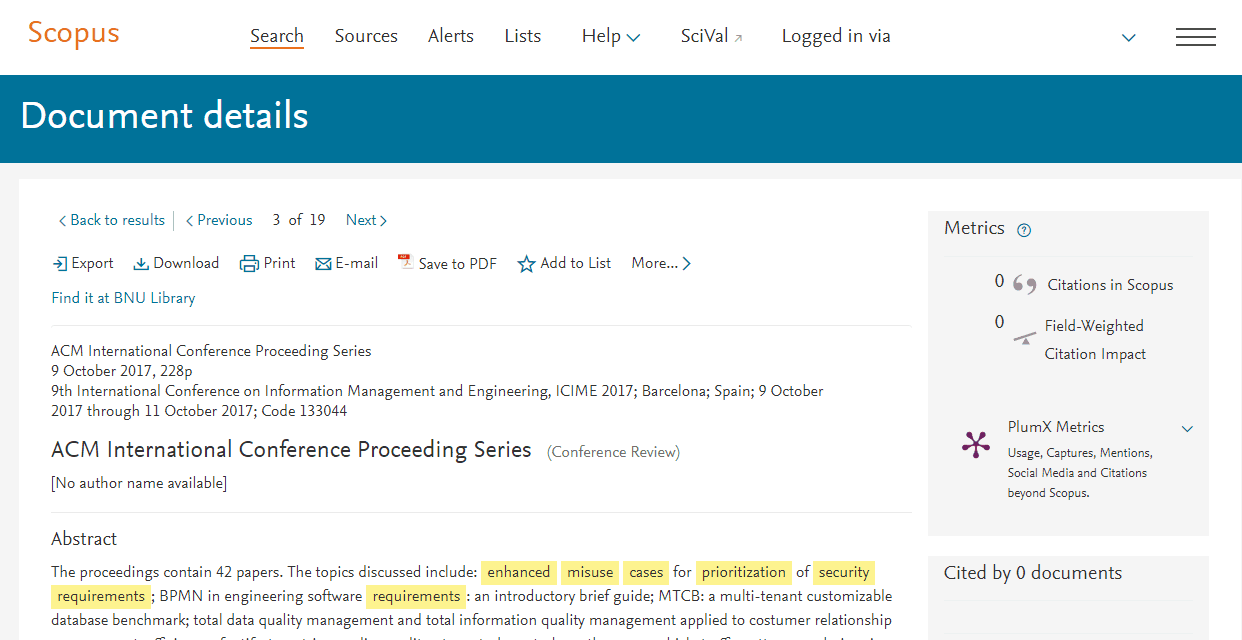The height and width of the screenshot is (640, 1242).
Task: Go to the Previous document
Action: coord(219,220)
